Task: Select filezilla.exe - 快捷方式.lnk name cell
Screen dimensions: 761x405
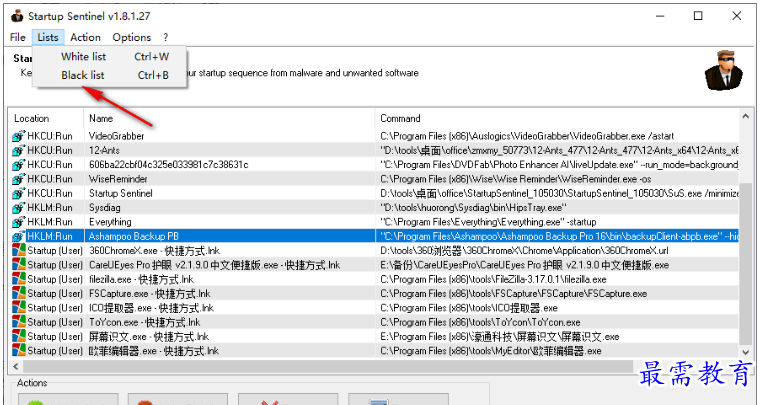Action: pos(141,279)
